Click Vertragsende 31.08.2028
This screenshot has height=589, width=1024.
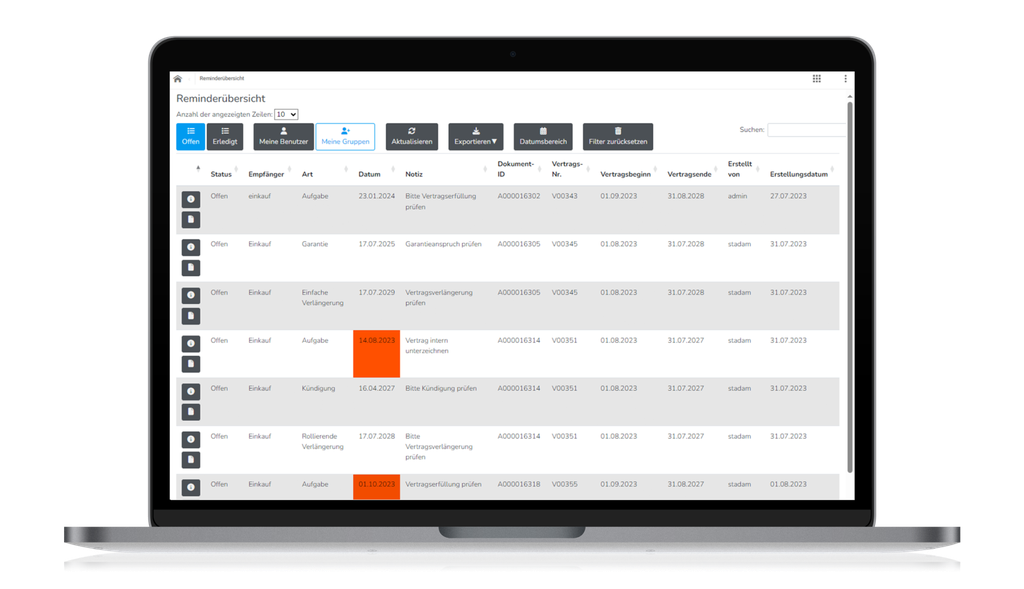[686, 196]
